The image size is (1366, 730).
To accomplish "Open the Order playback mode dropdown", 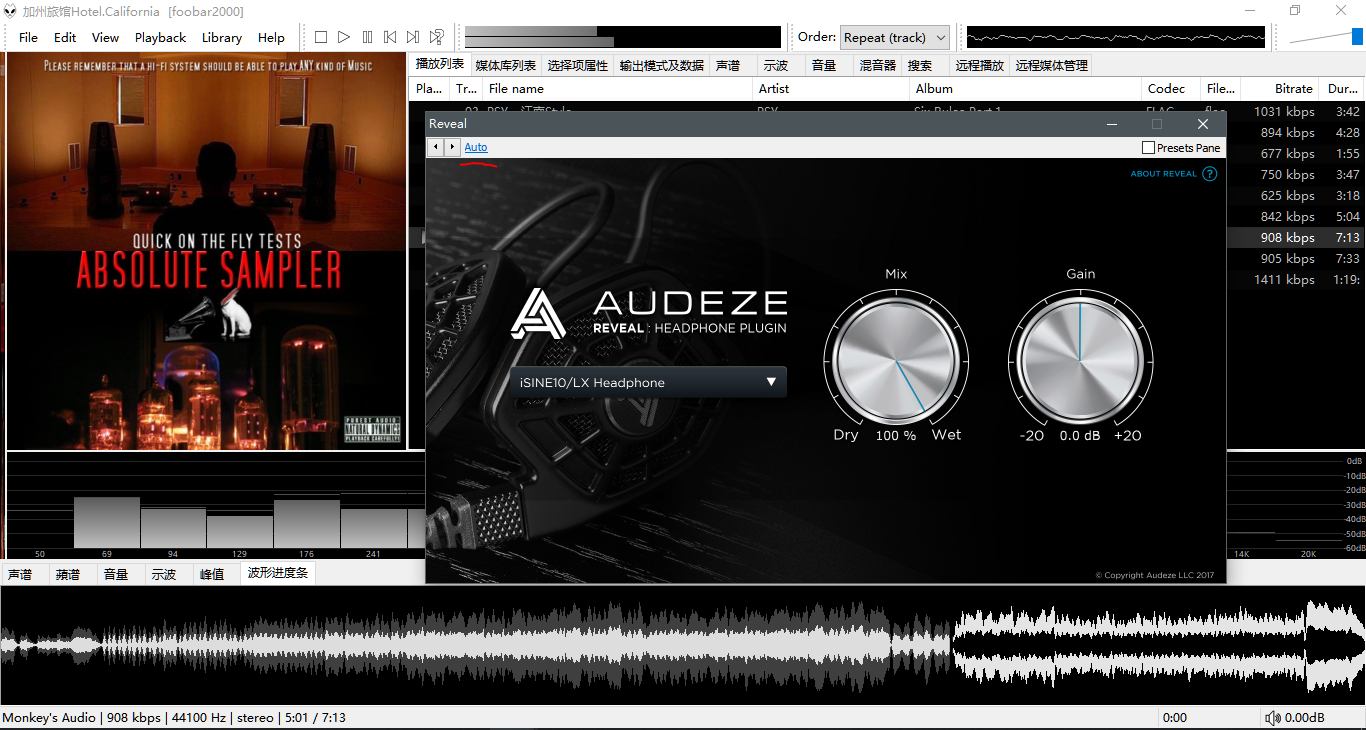I will coord(894,37).
